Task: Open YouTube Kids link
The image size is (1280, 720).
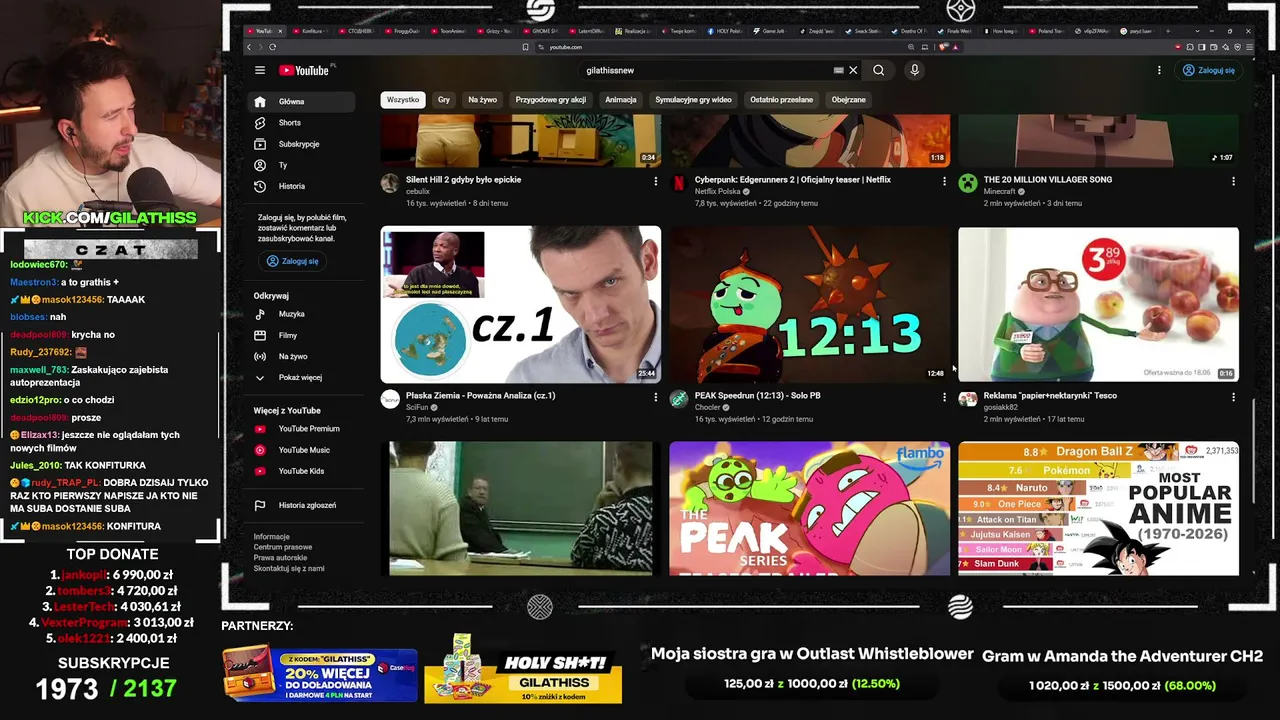Action: click(x=301, y=471)
